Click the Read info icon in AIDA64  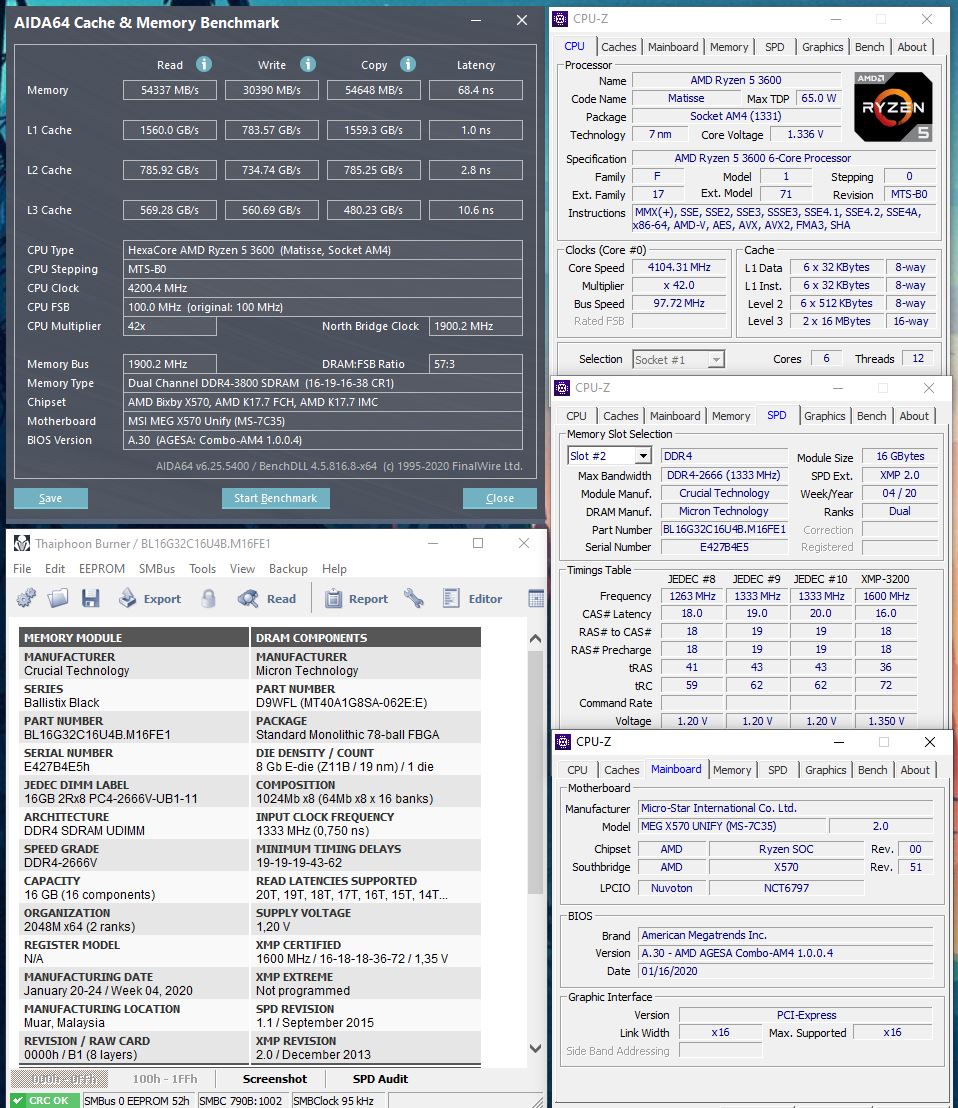[203, 64]
